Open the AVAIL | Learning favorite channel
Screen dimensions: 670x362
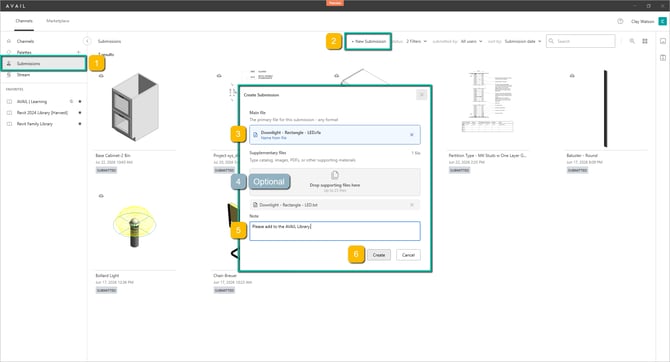click(32, 102)
